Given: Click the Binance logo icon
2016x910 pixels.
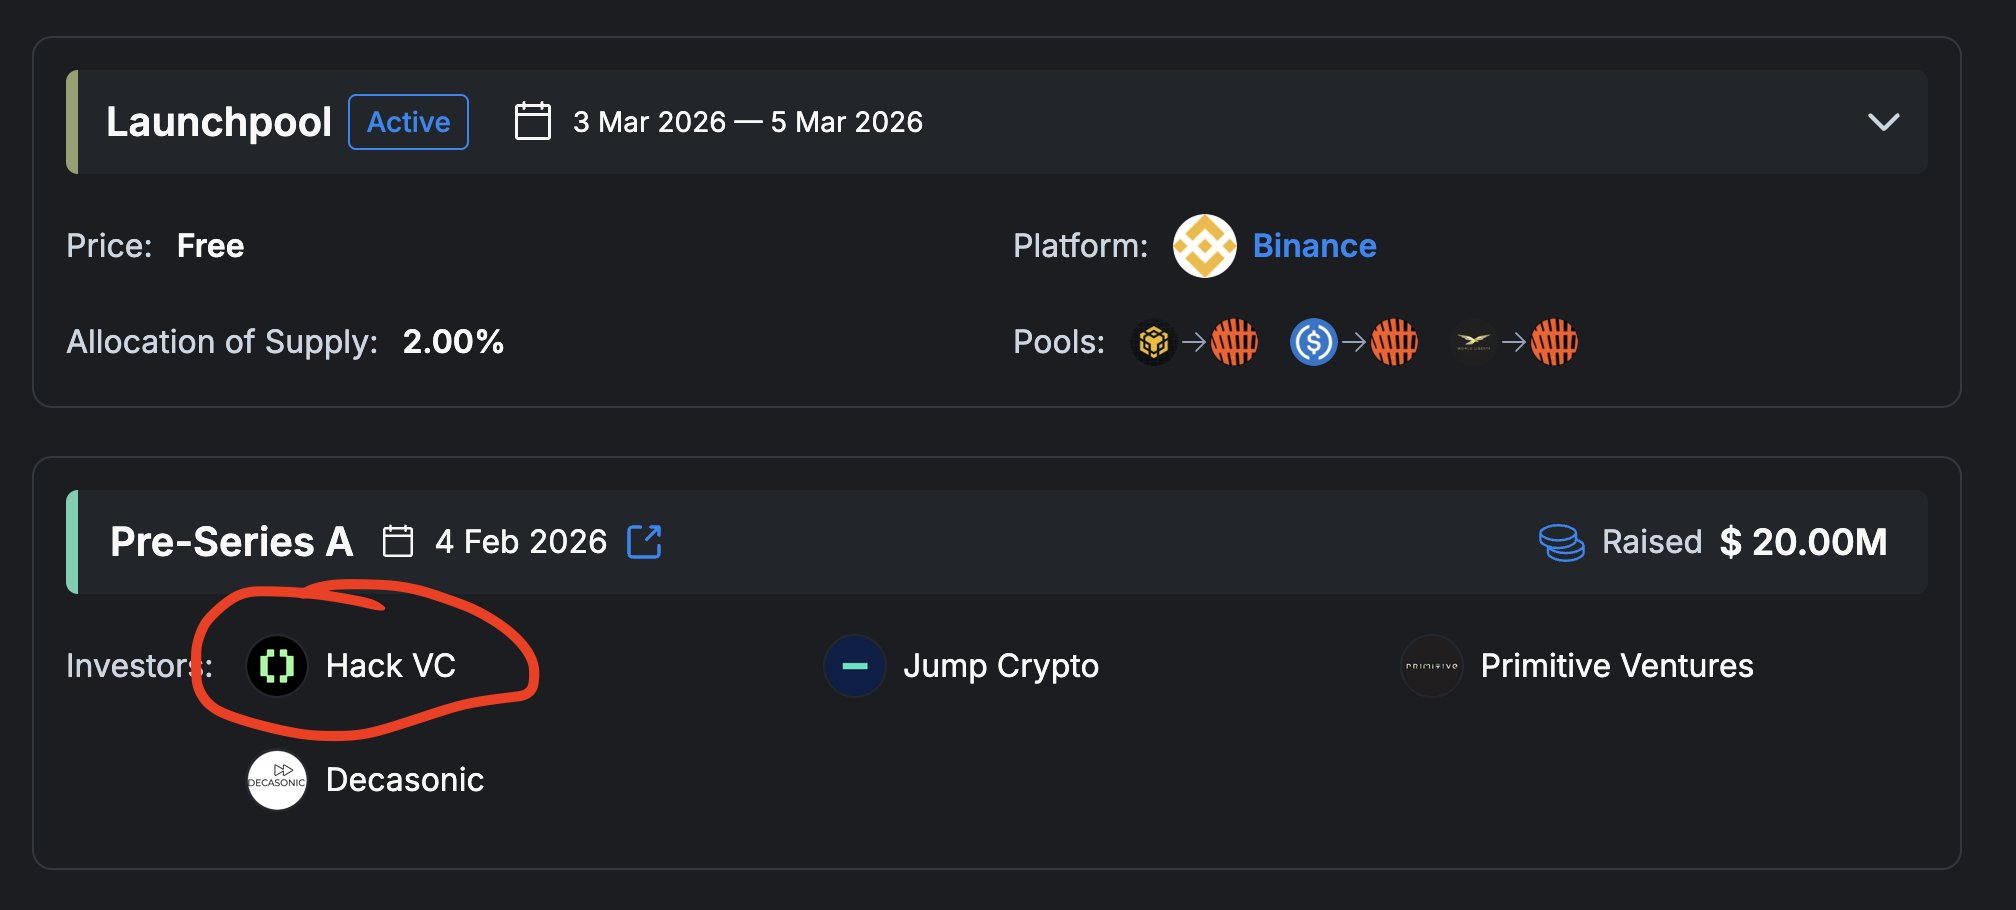Looking at the screenshot, I should point(1204,246).
